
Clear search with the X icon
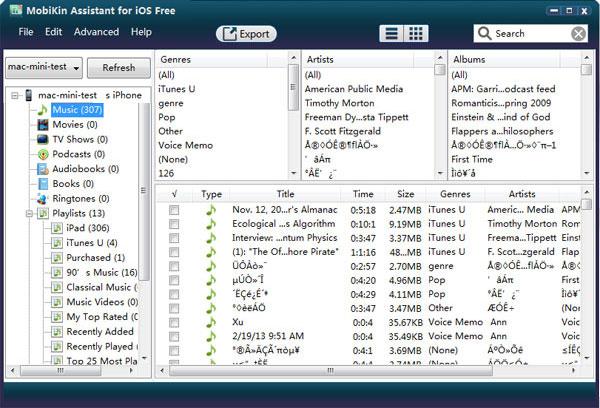tap(579, 34)
